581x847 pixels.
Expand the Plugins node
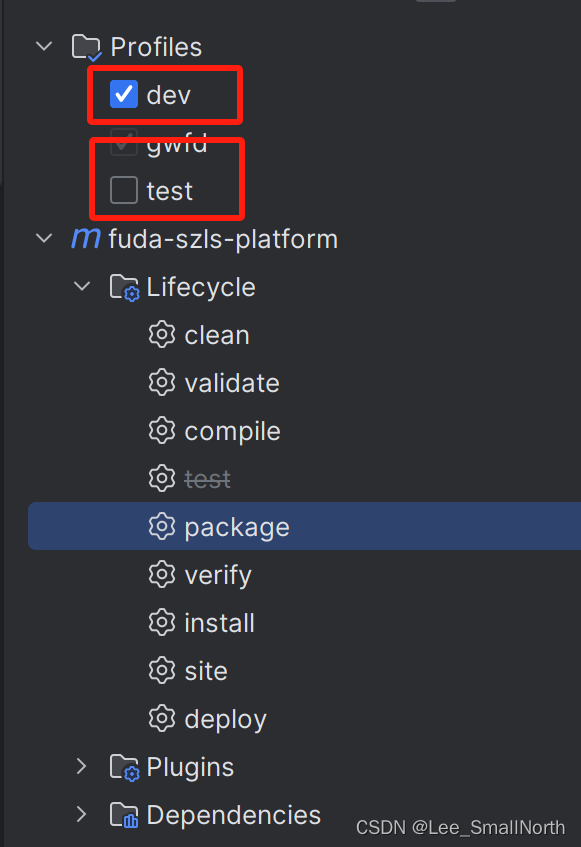point(81,766)
